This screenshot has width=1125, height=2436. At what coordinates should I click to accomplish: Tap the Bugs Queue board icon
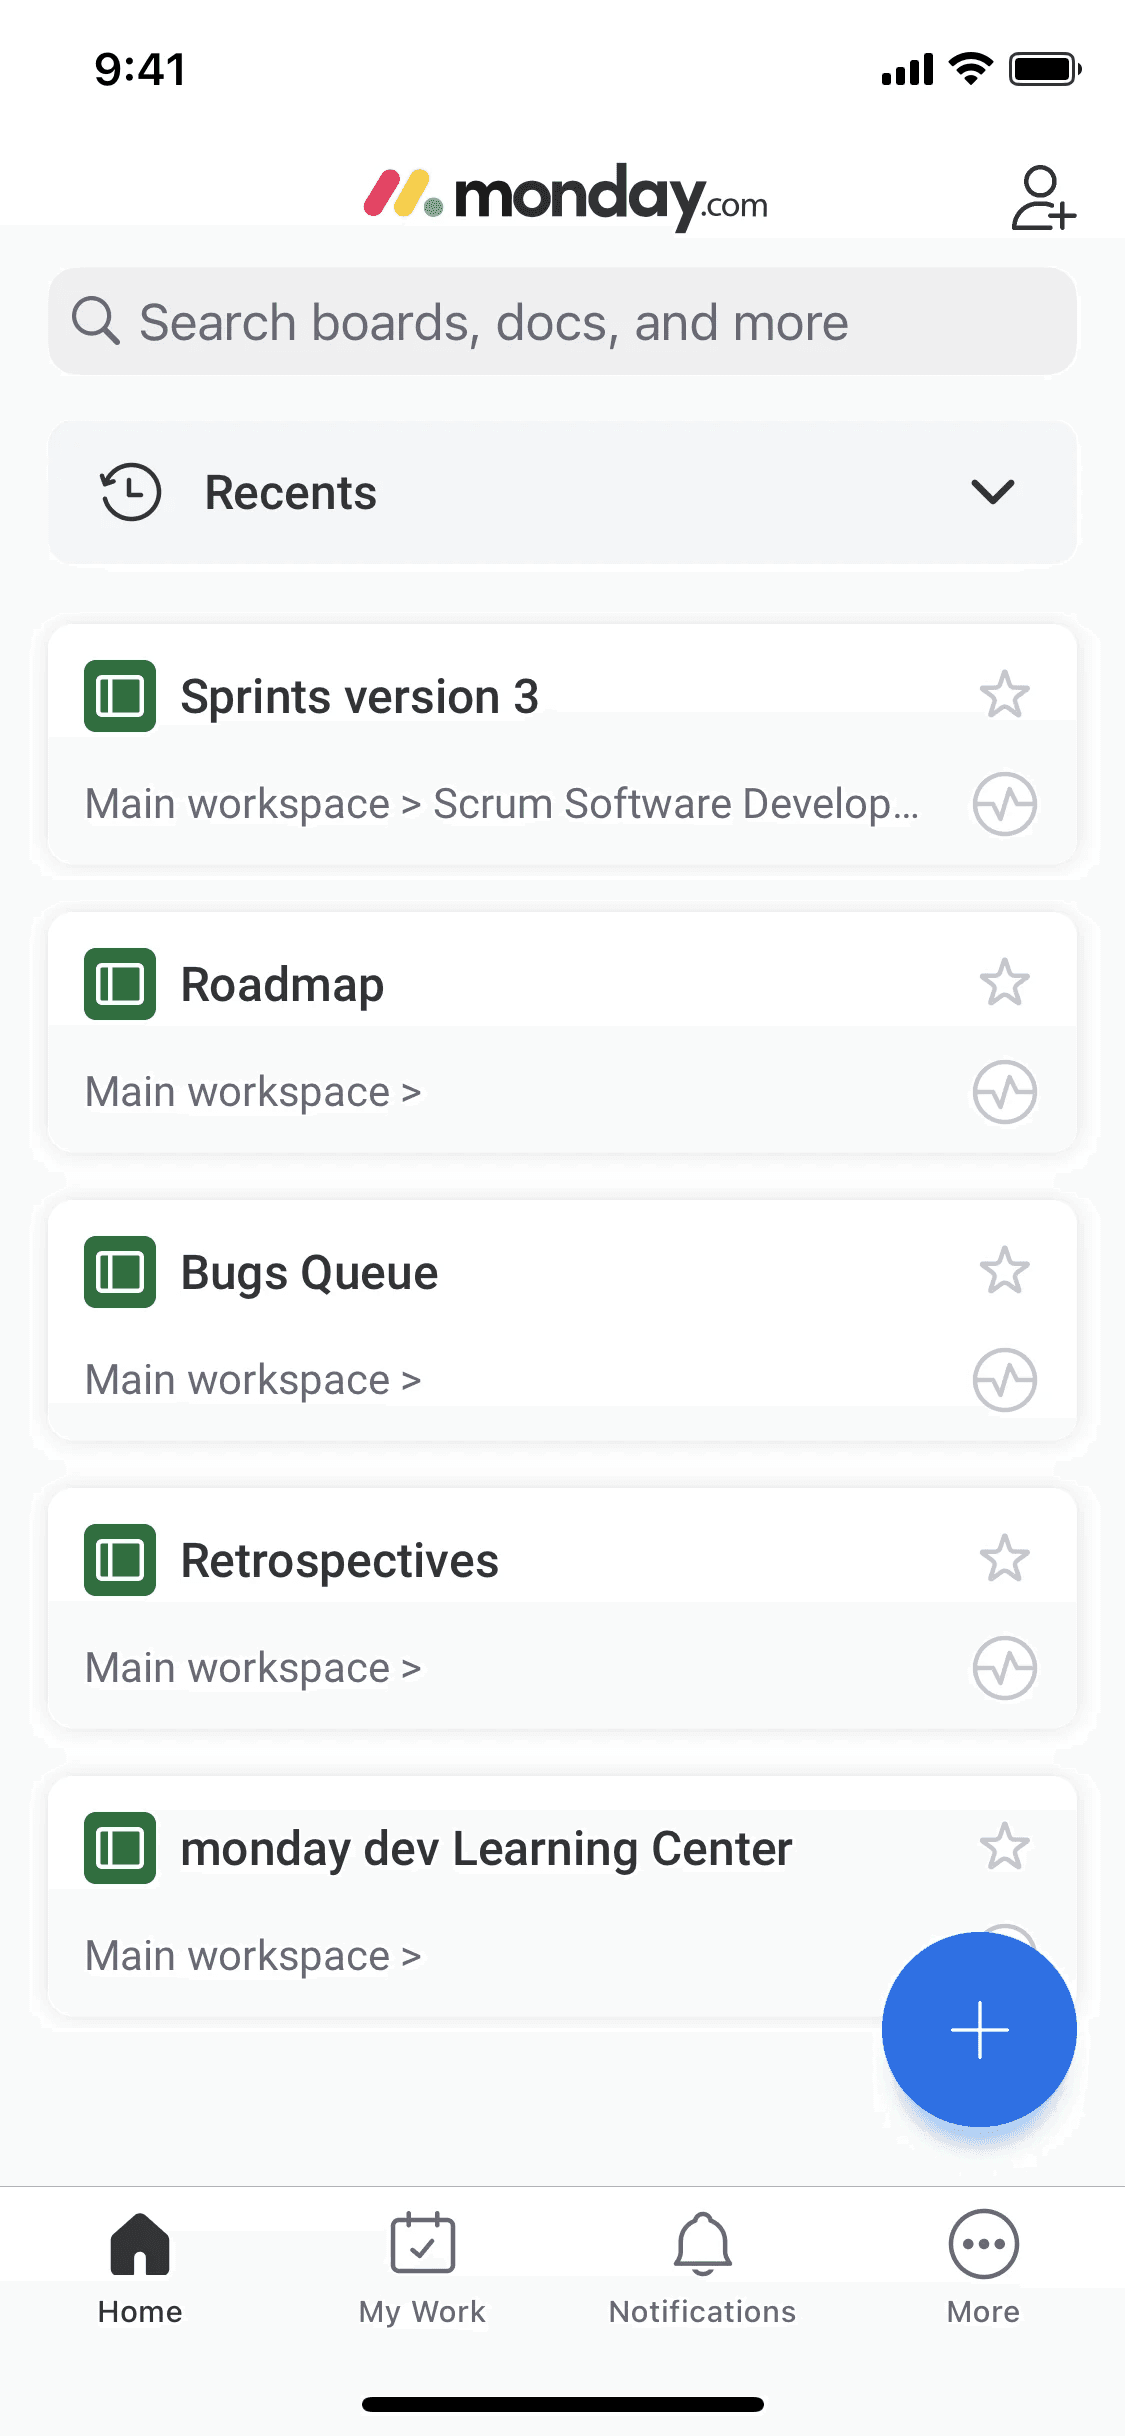[x=120, y=1272]
